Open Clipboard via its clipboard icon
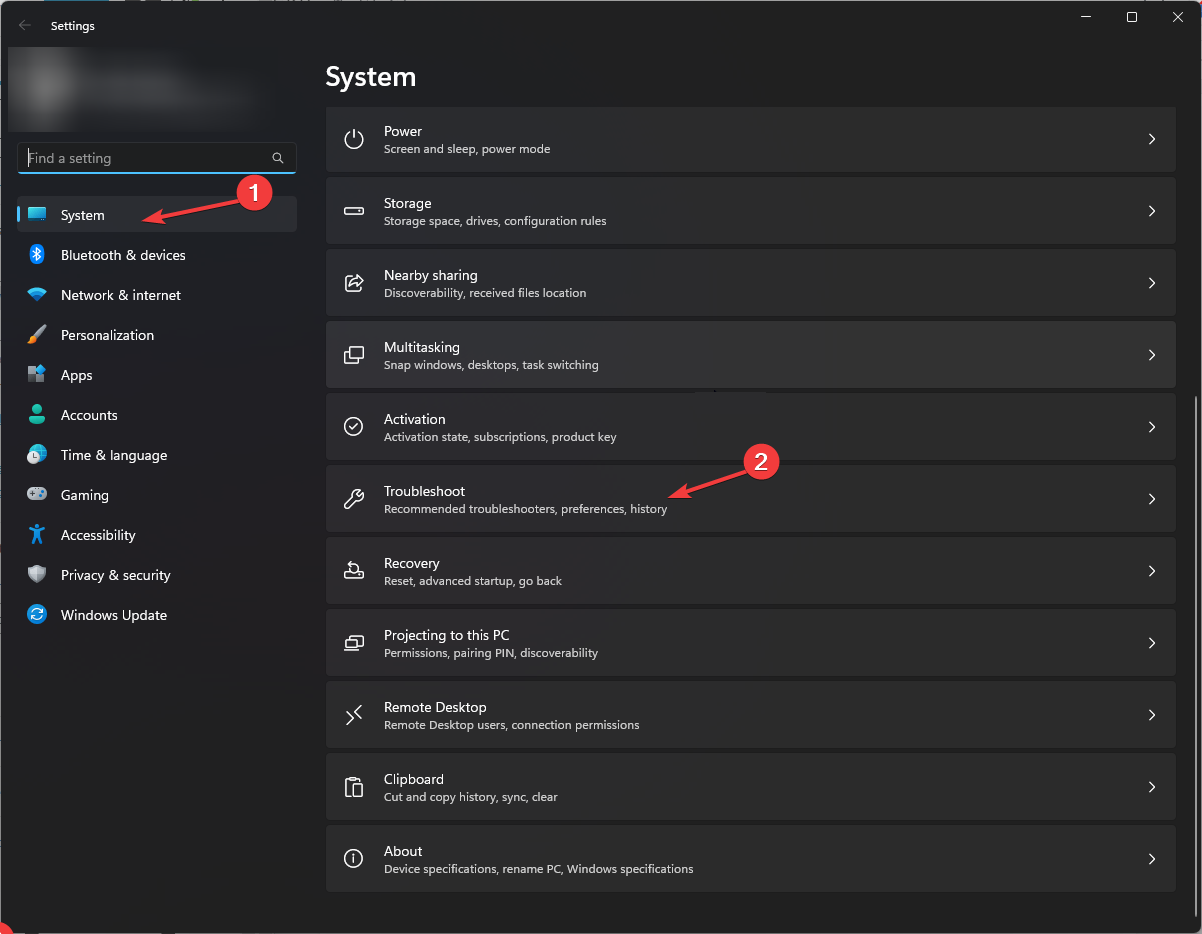This screenshot has height=934, width=1202. point(354,787)
